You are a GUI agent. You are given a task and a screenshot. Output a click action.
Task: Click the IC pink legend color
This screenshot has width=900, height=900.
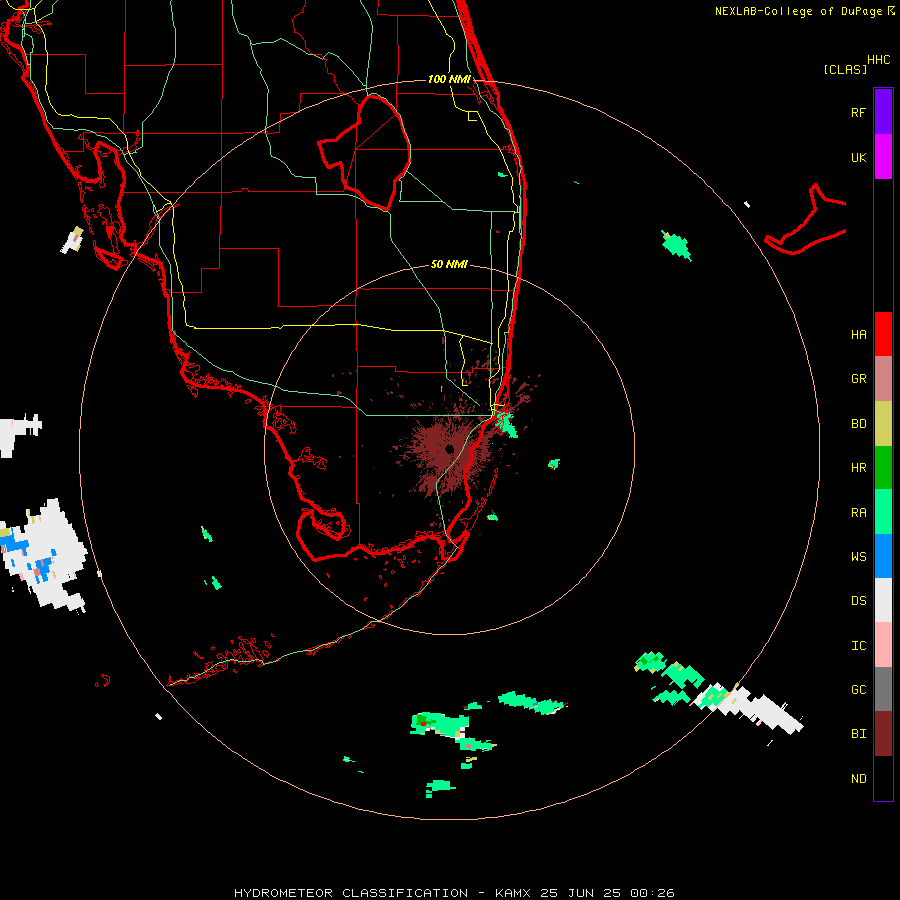(883, 645)
